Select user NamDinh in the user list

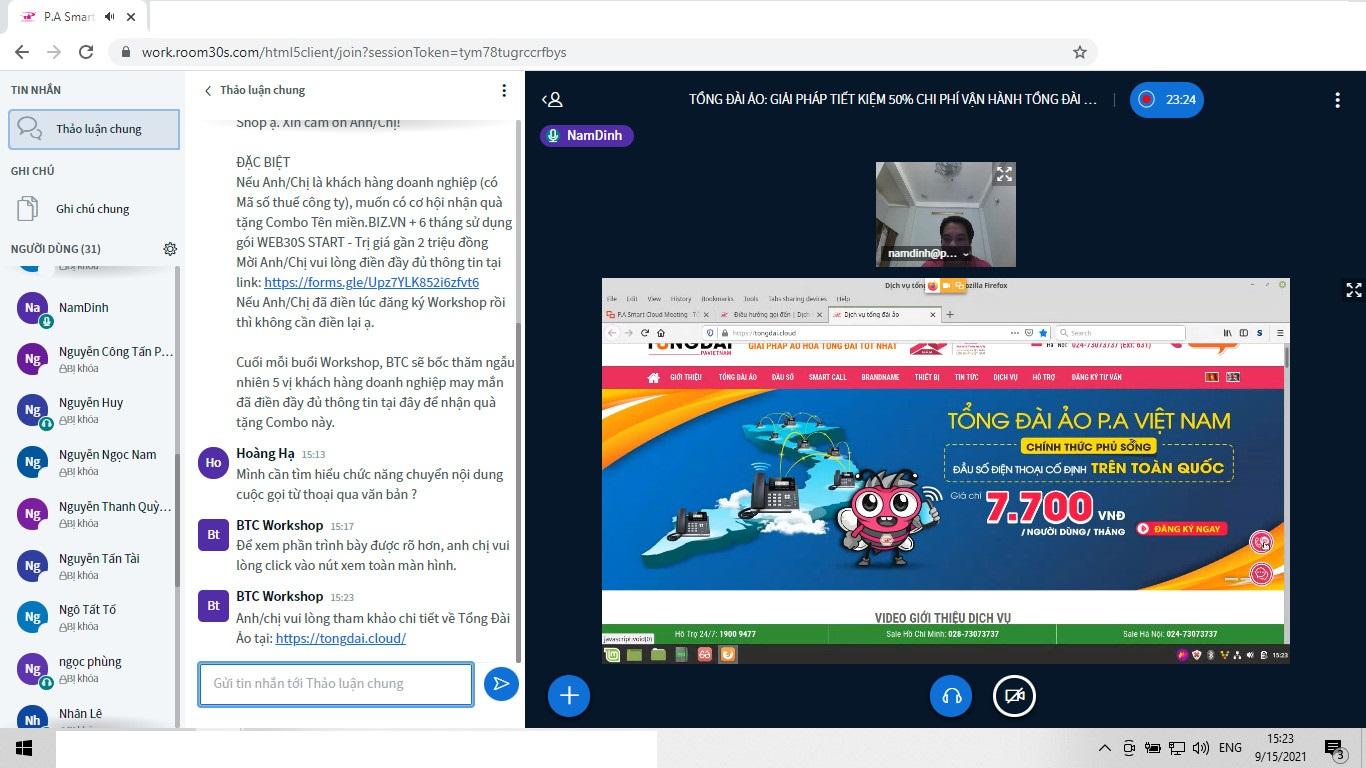point(94,308)
